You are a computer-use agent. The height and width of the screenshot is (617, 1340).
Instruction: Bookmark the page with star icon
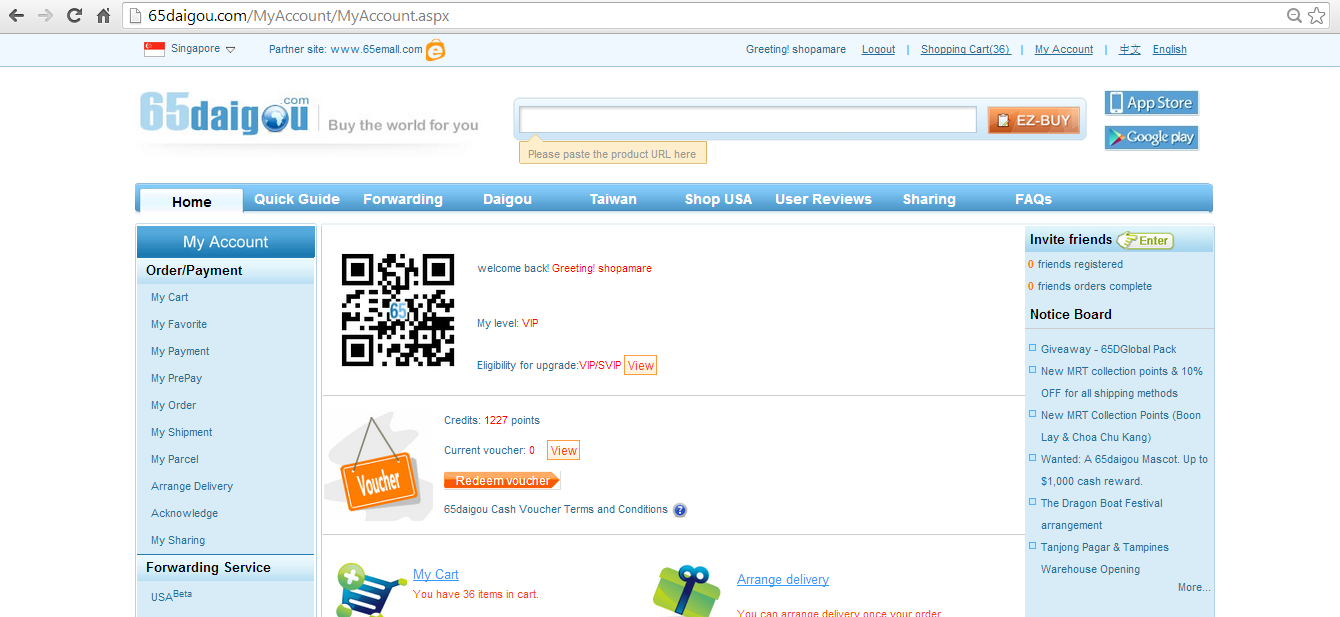pyautogui.click(x=1315, y=16)
